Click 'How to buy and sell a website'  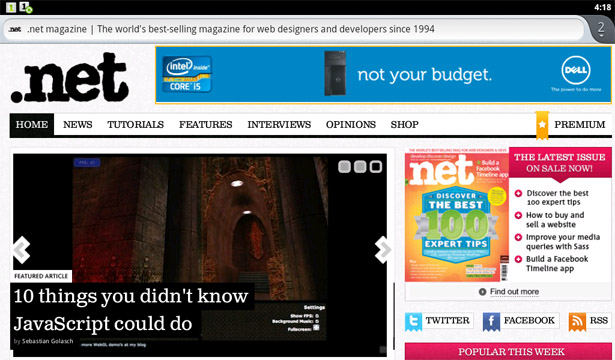(x=555, y=220)
